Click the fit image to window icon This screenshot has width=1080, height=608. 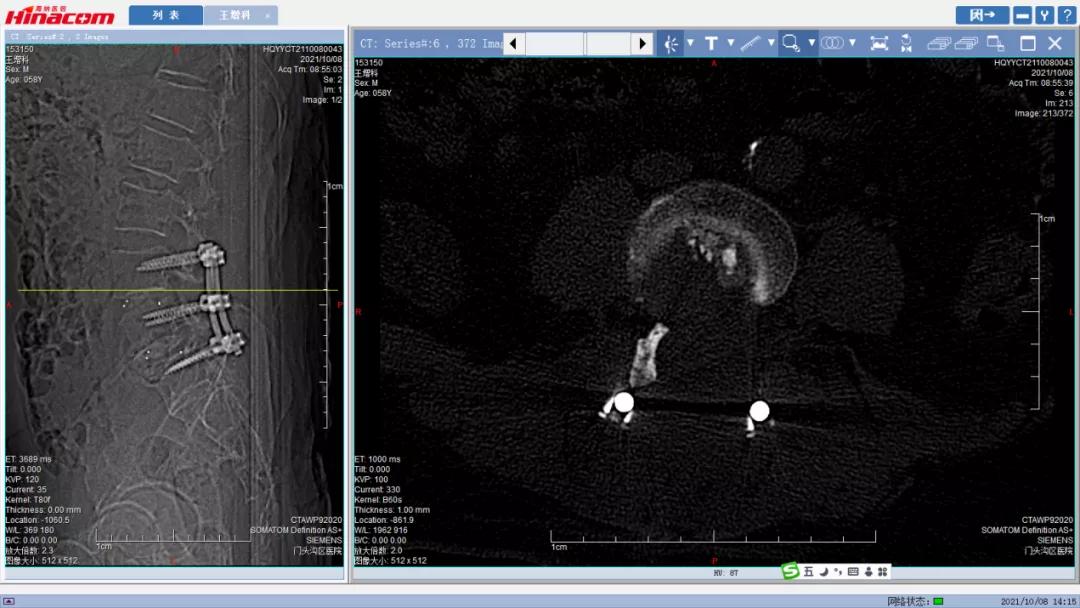pyautogui.click(x=880, y=43)
